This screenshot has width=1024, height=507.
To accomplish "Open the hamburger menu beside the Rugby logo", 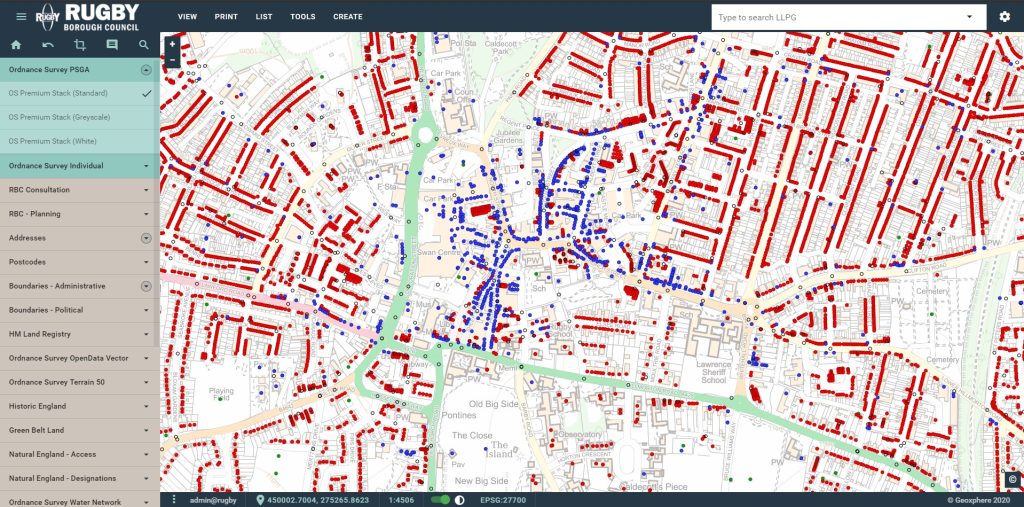I will tap(21, 16).
